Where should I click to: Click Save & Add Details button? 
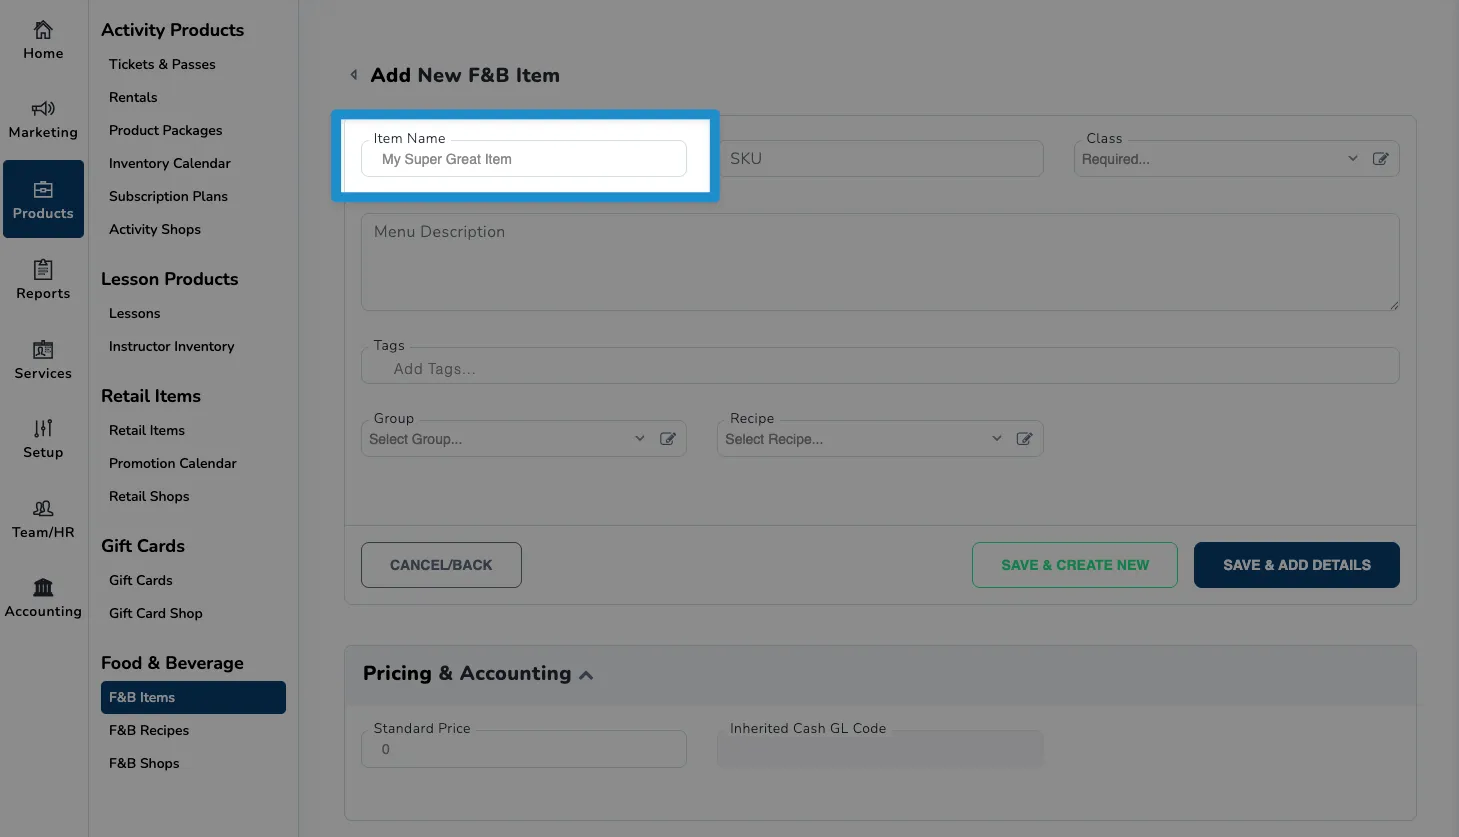pyautogui.click(x=1297, y=565)
